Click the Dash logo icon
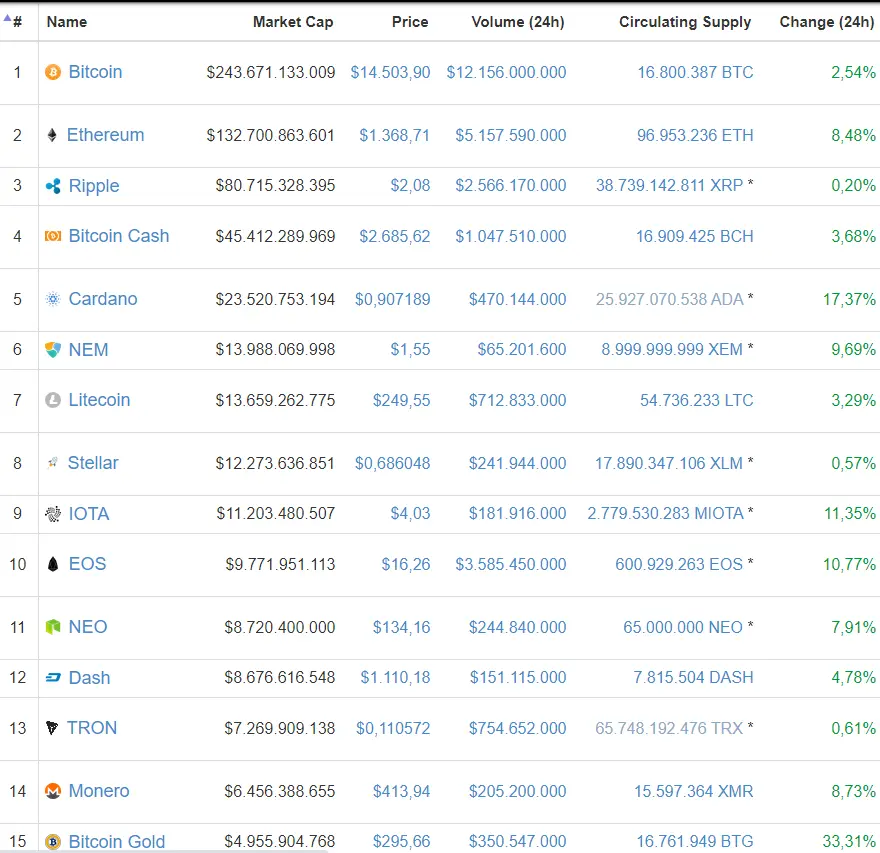 pyautogui.click(x=53, y=678)
